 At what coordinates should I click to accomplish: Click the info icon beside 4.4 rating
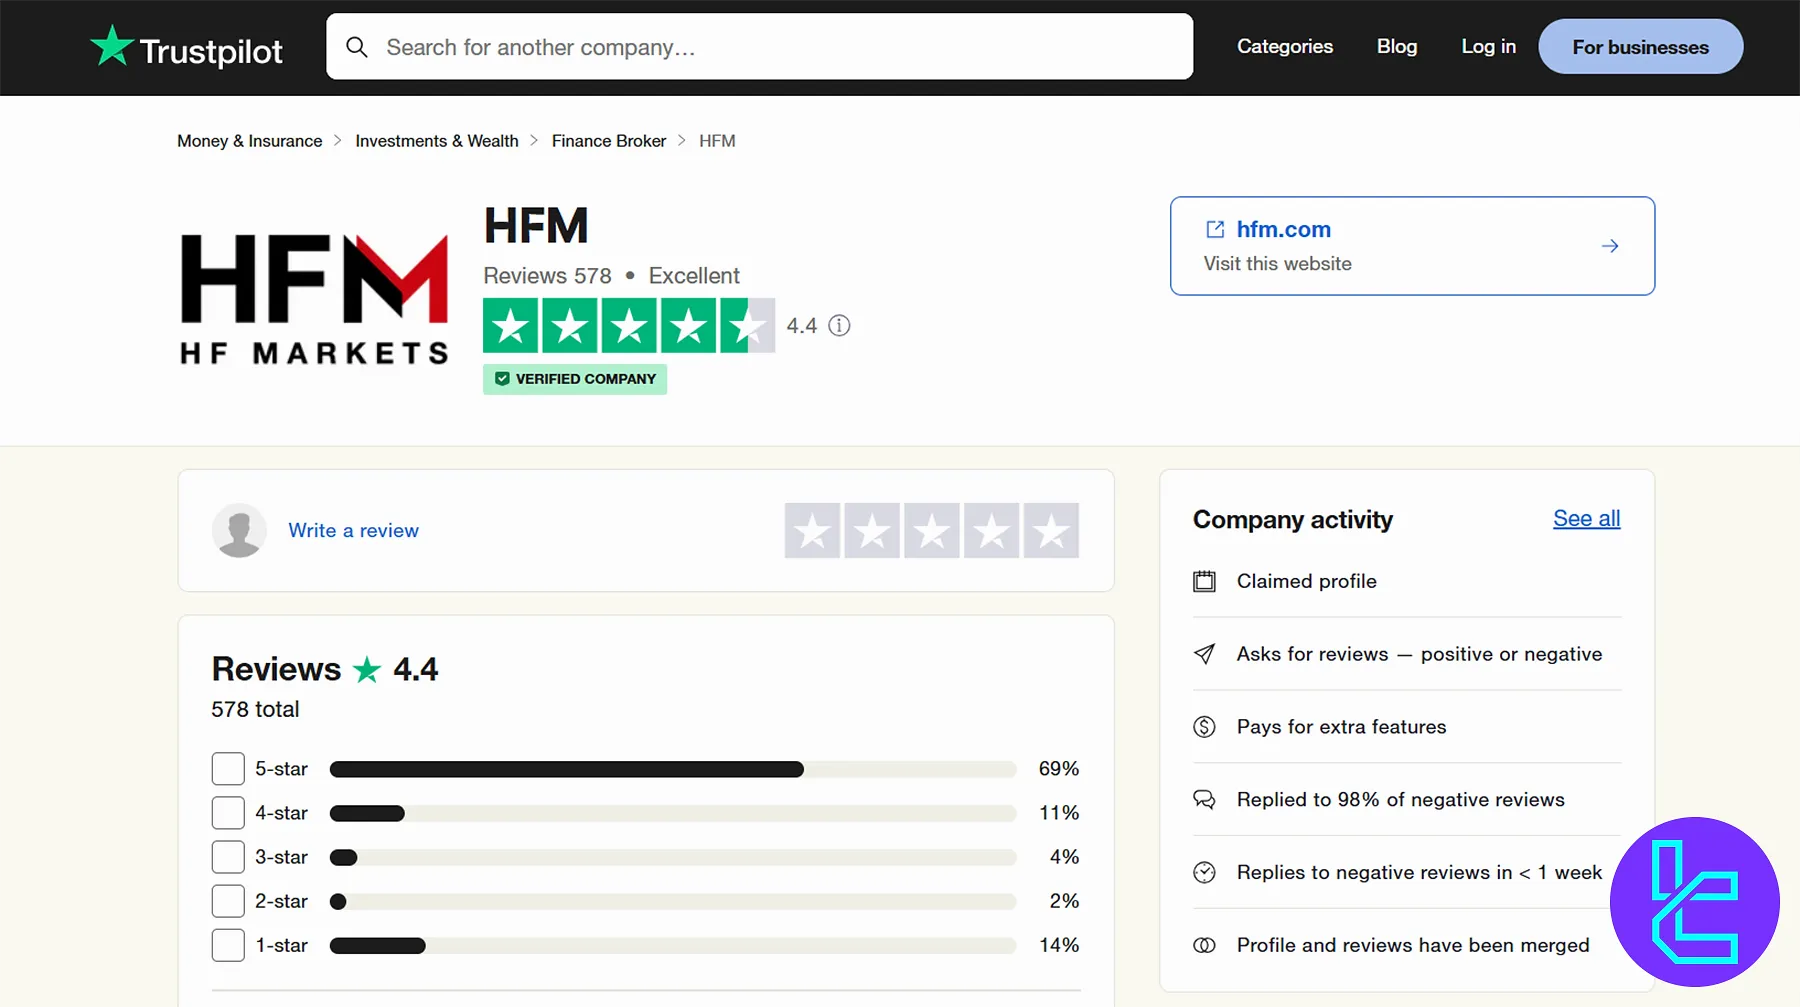tap(840, 326)
